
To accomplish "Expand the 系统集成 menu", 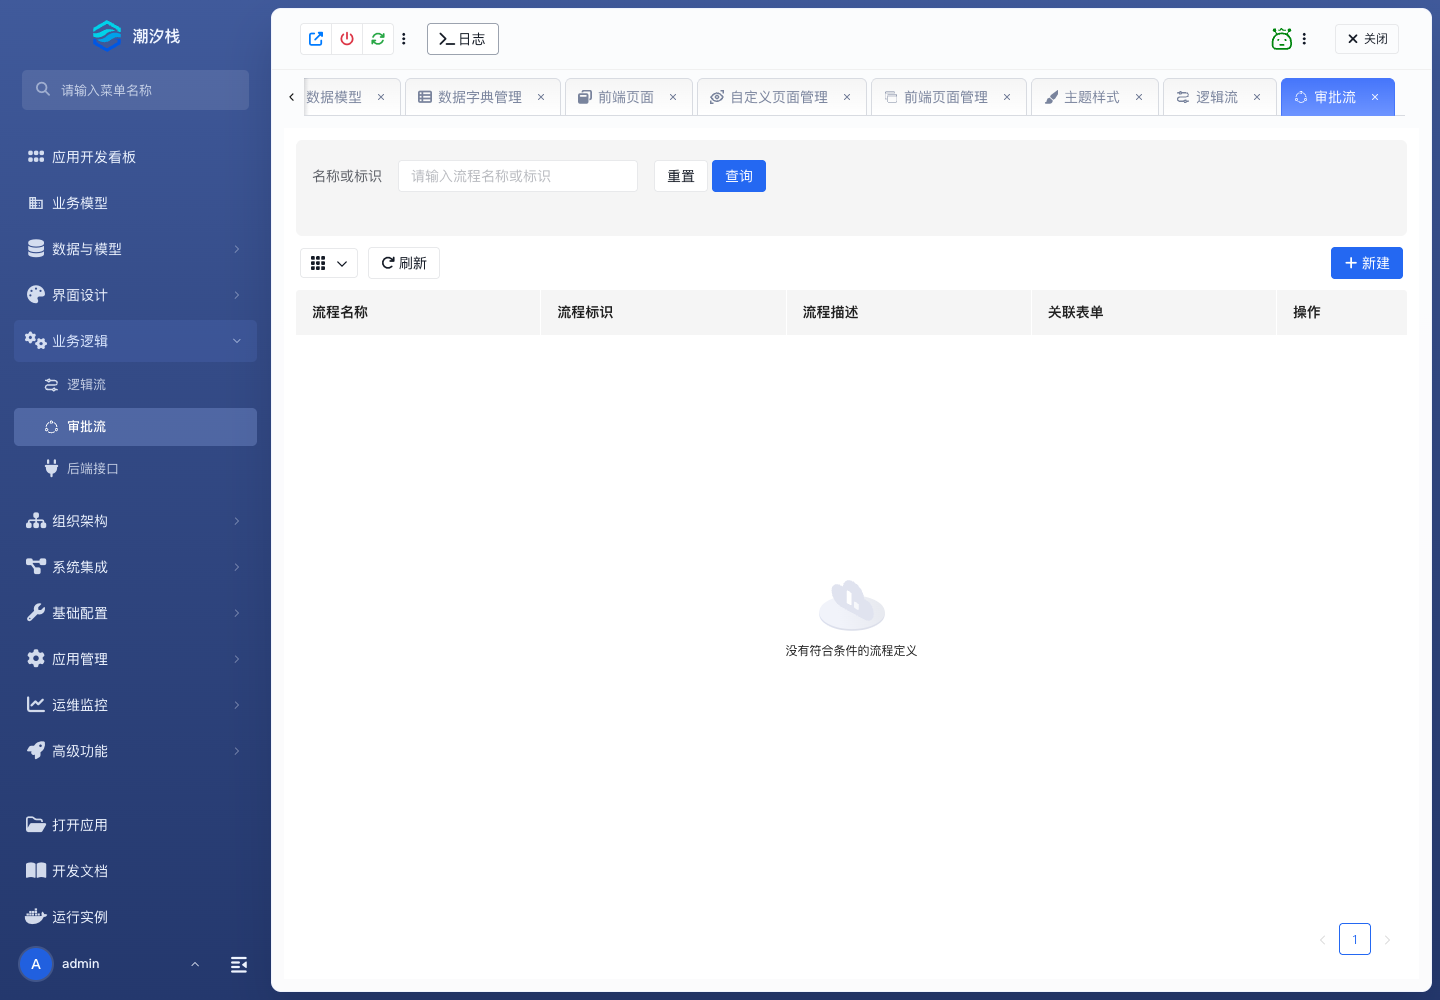I will click(135, 567).
